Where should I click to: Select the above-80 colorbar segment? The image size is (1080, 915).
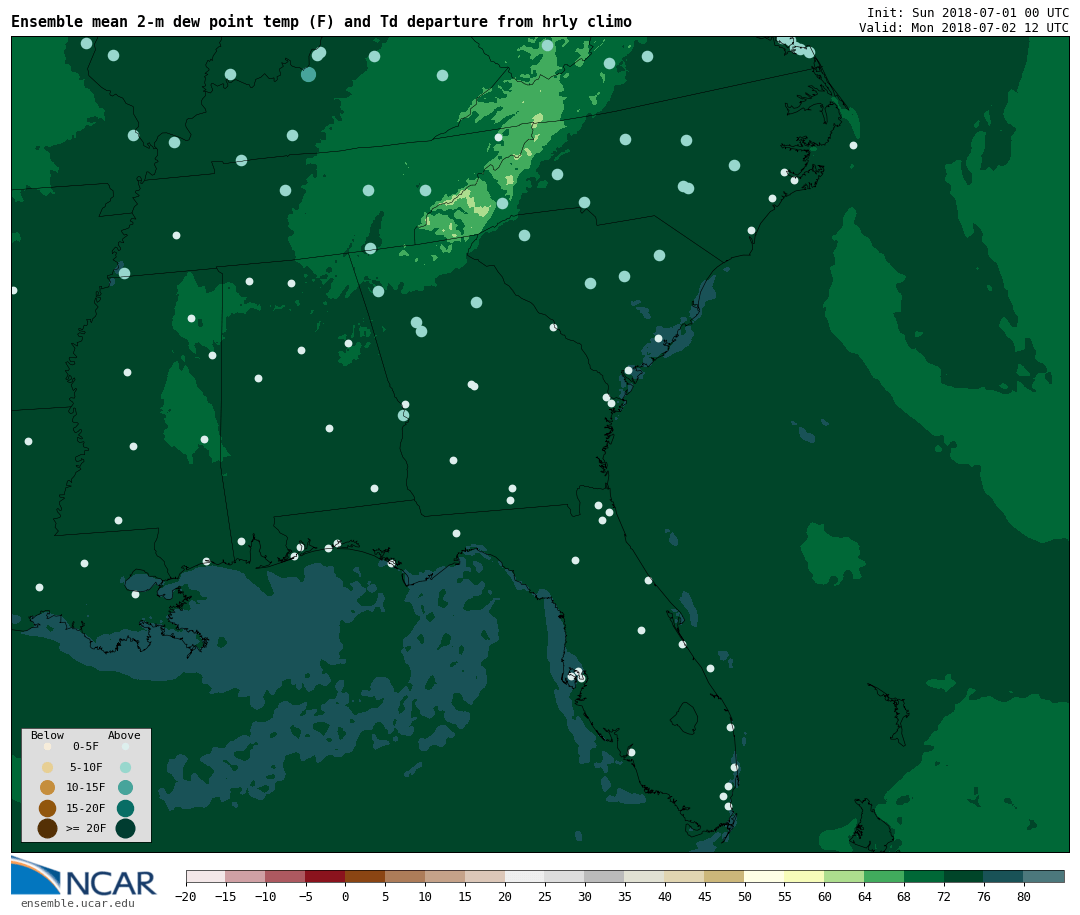point(1045,876)
